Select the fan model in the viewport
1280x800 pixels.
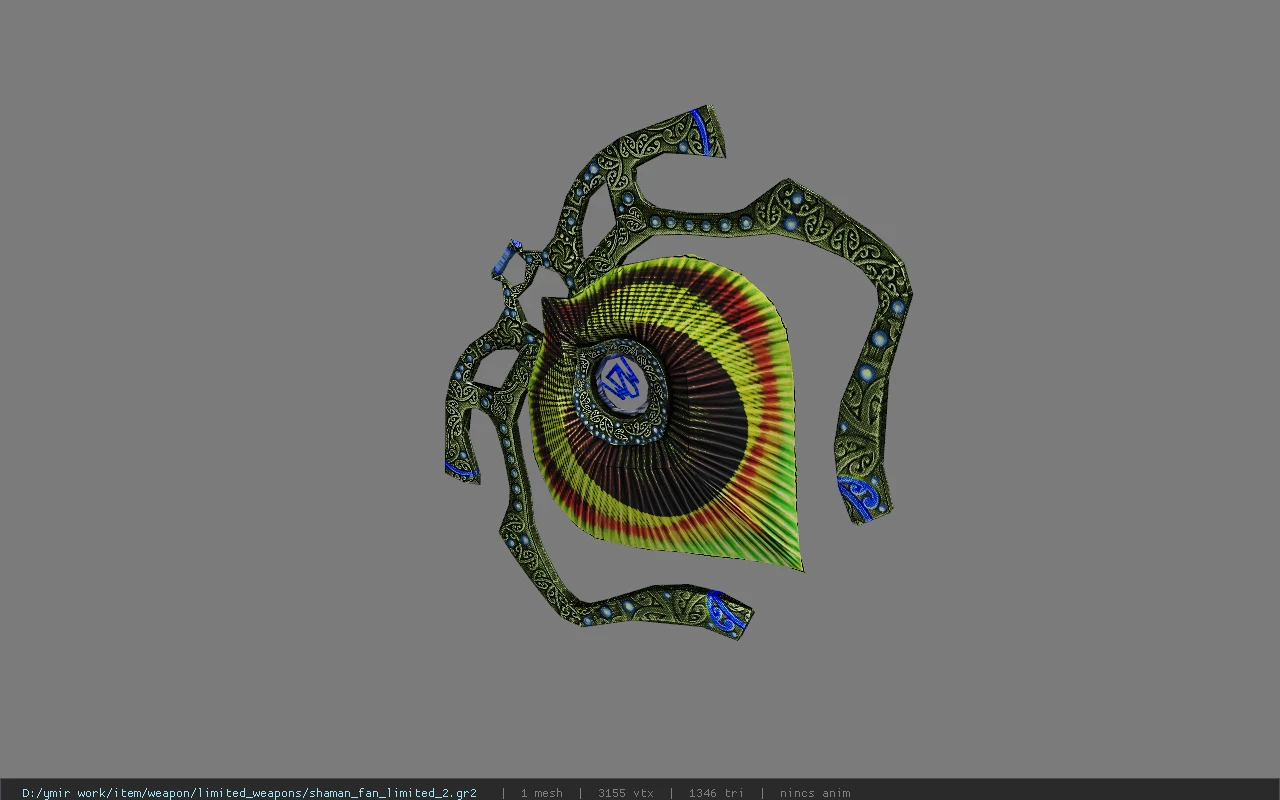[x=678, y=372]
